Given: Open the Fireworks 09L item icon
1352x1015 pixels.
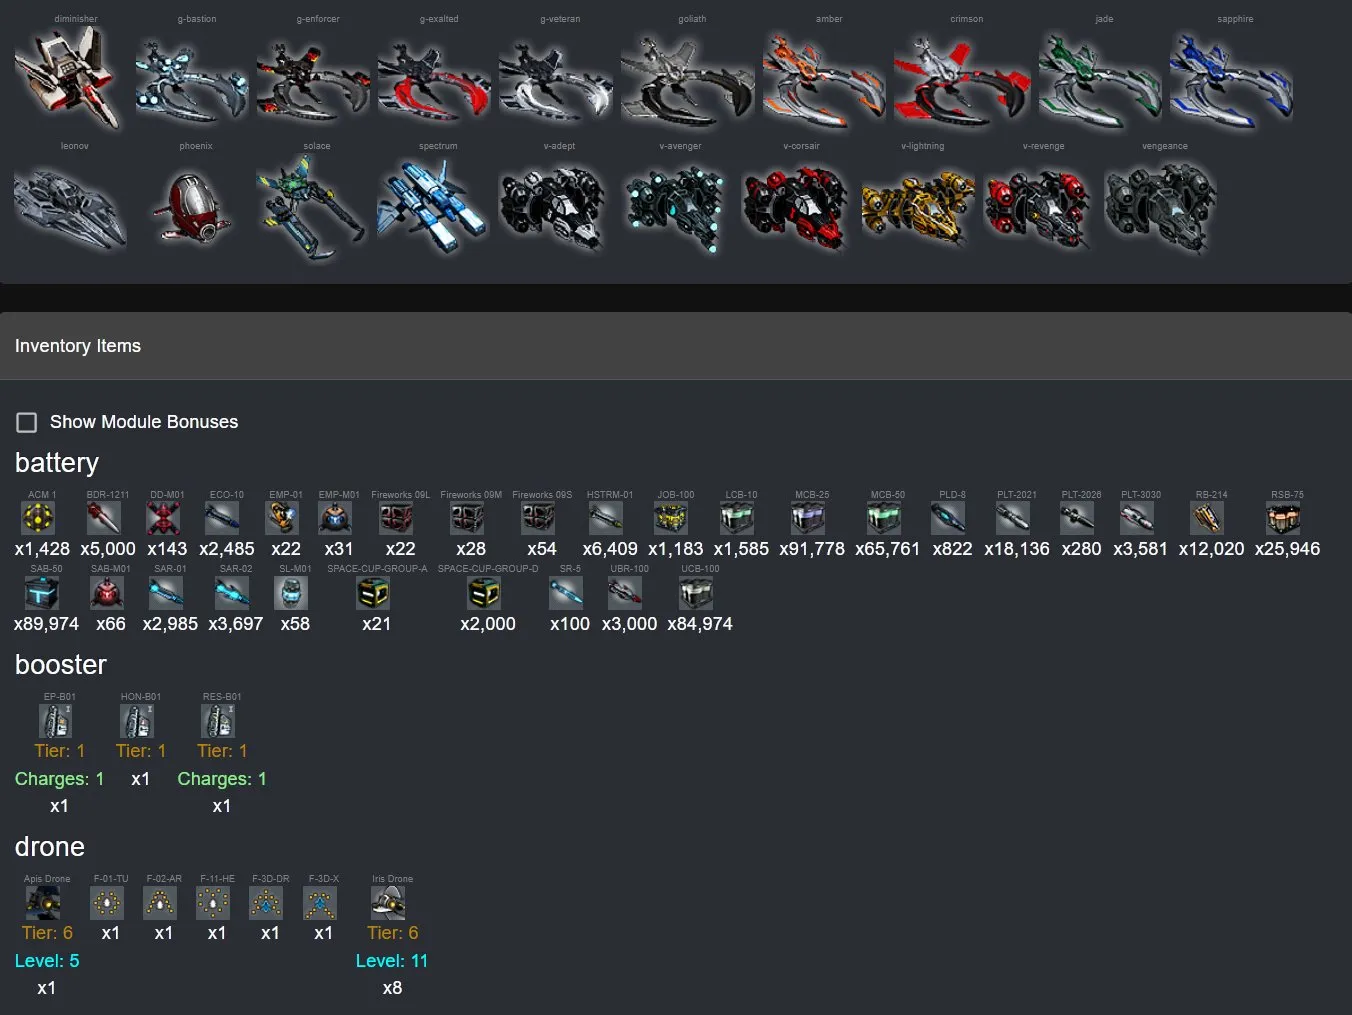Looking at the screenshot, I should [397, 517].
